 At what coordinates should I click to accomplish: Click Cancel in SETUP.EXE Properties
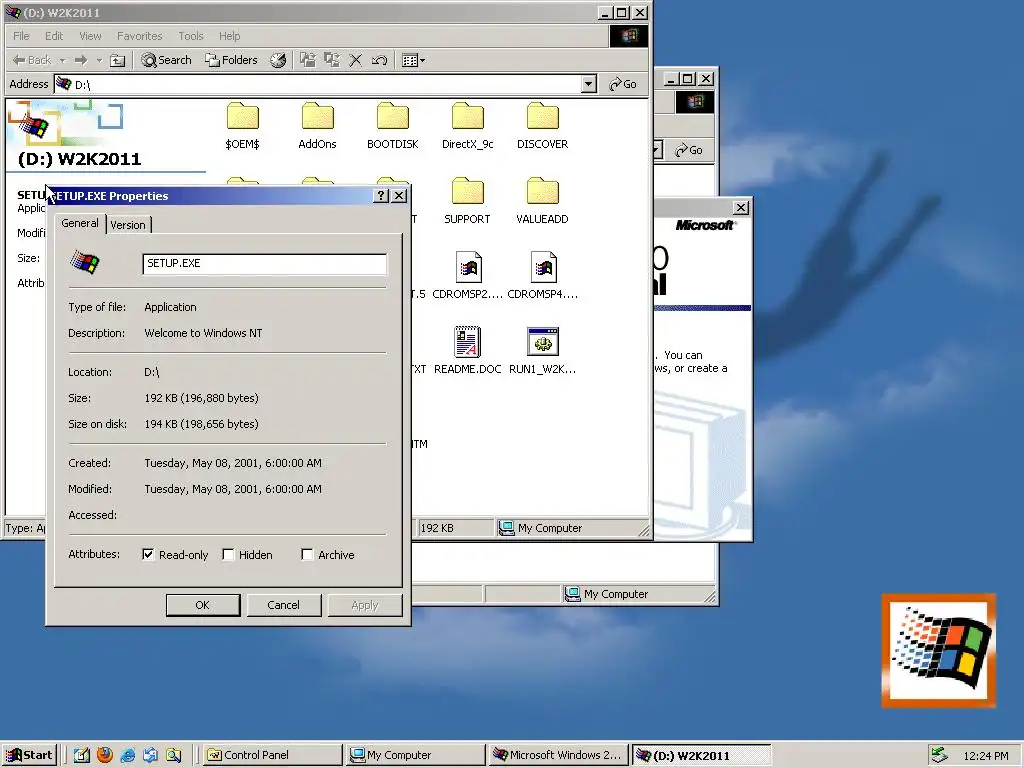(x=283, y=605)
